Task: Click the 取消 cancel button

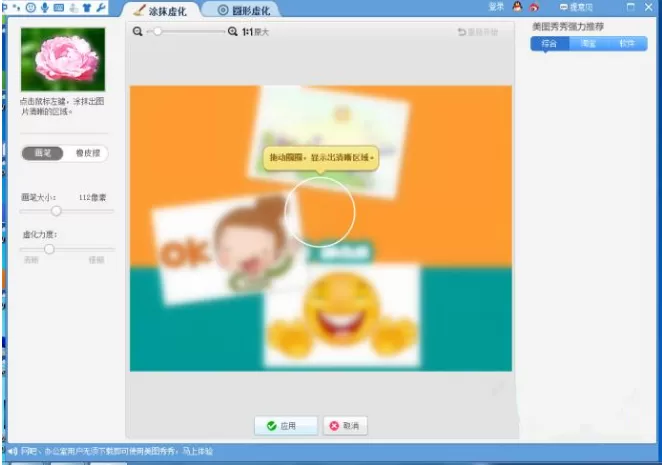Action: pyautogui.click(x=345, y=426)
